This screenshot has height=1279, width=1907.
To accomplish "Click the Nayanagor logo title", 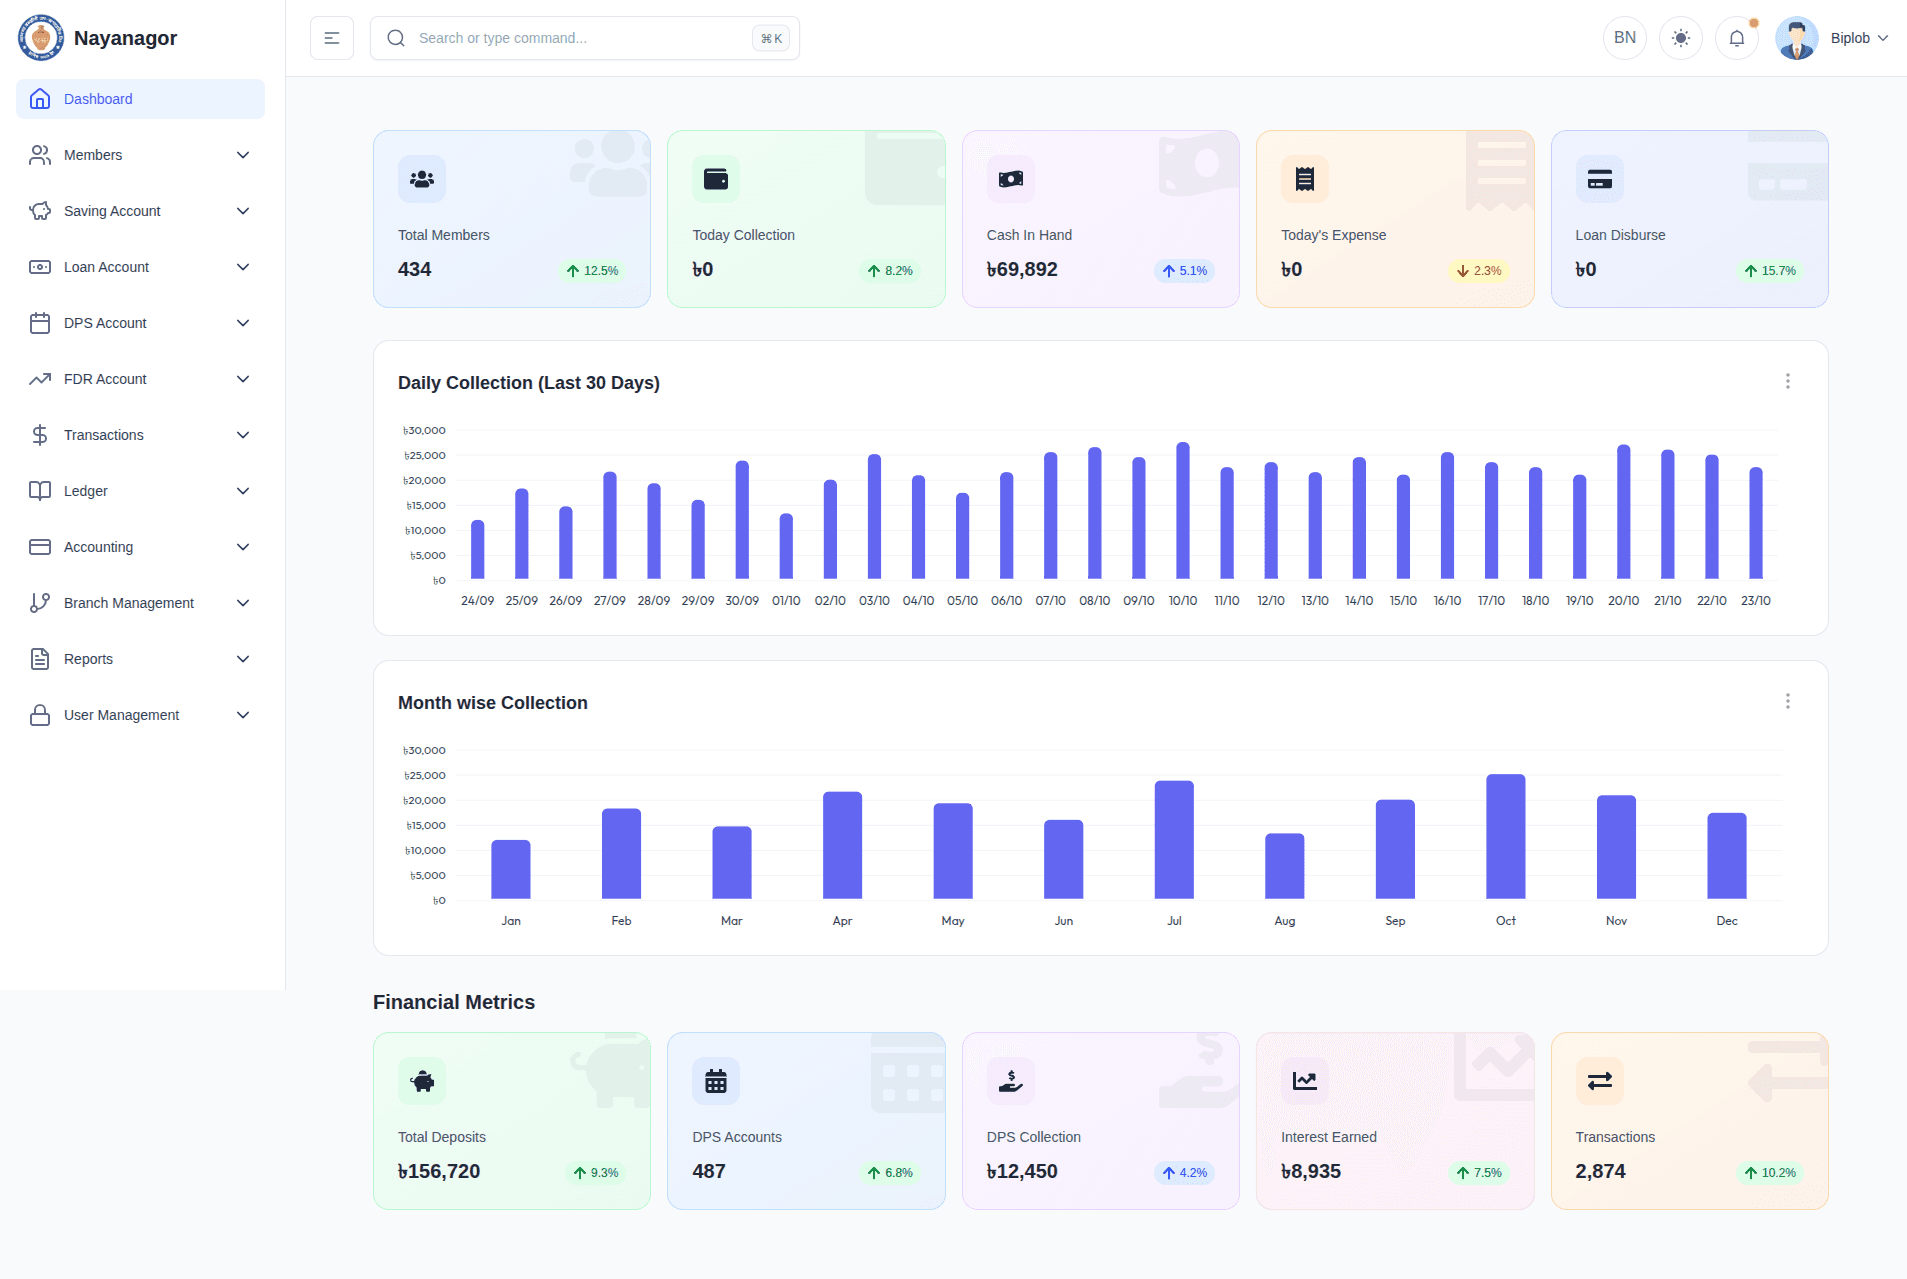I will coord(125,38).
